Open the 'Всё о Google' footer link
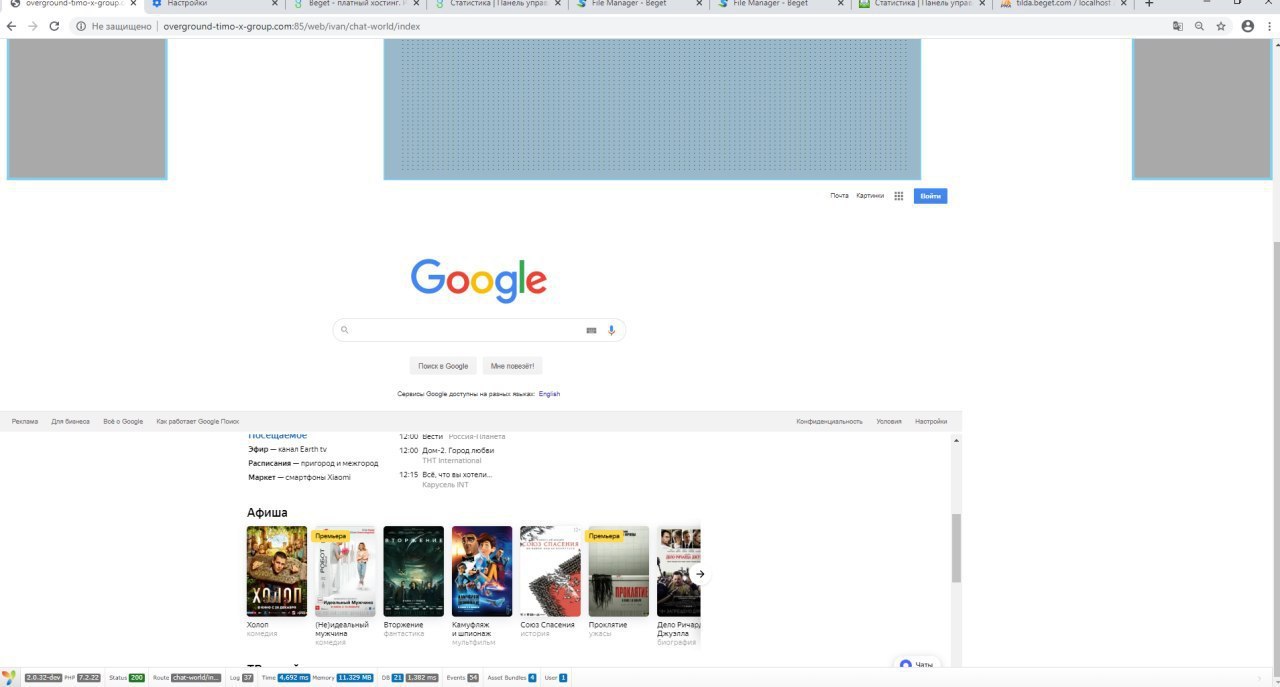Viewport: 1280px width, 687px height. pos(123,422)
